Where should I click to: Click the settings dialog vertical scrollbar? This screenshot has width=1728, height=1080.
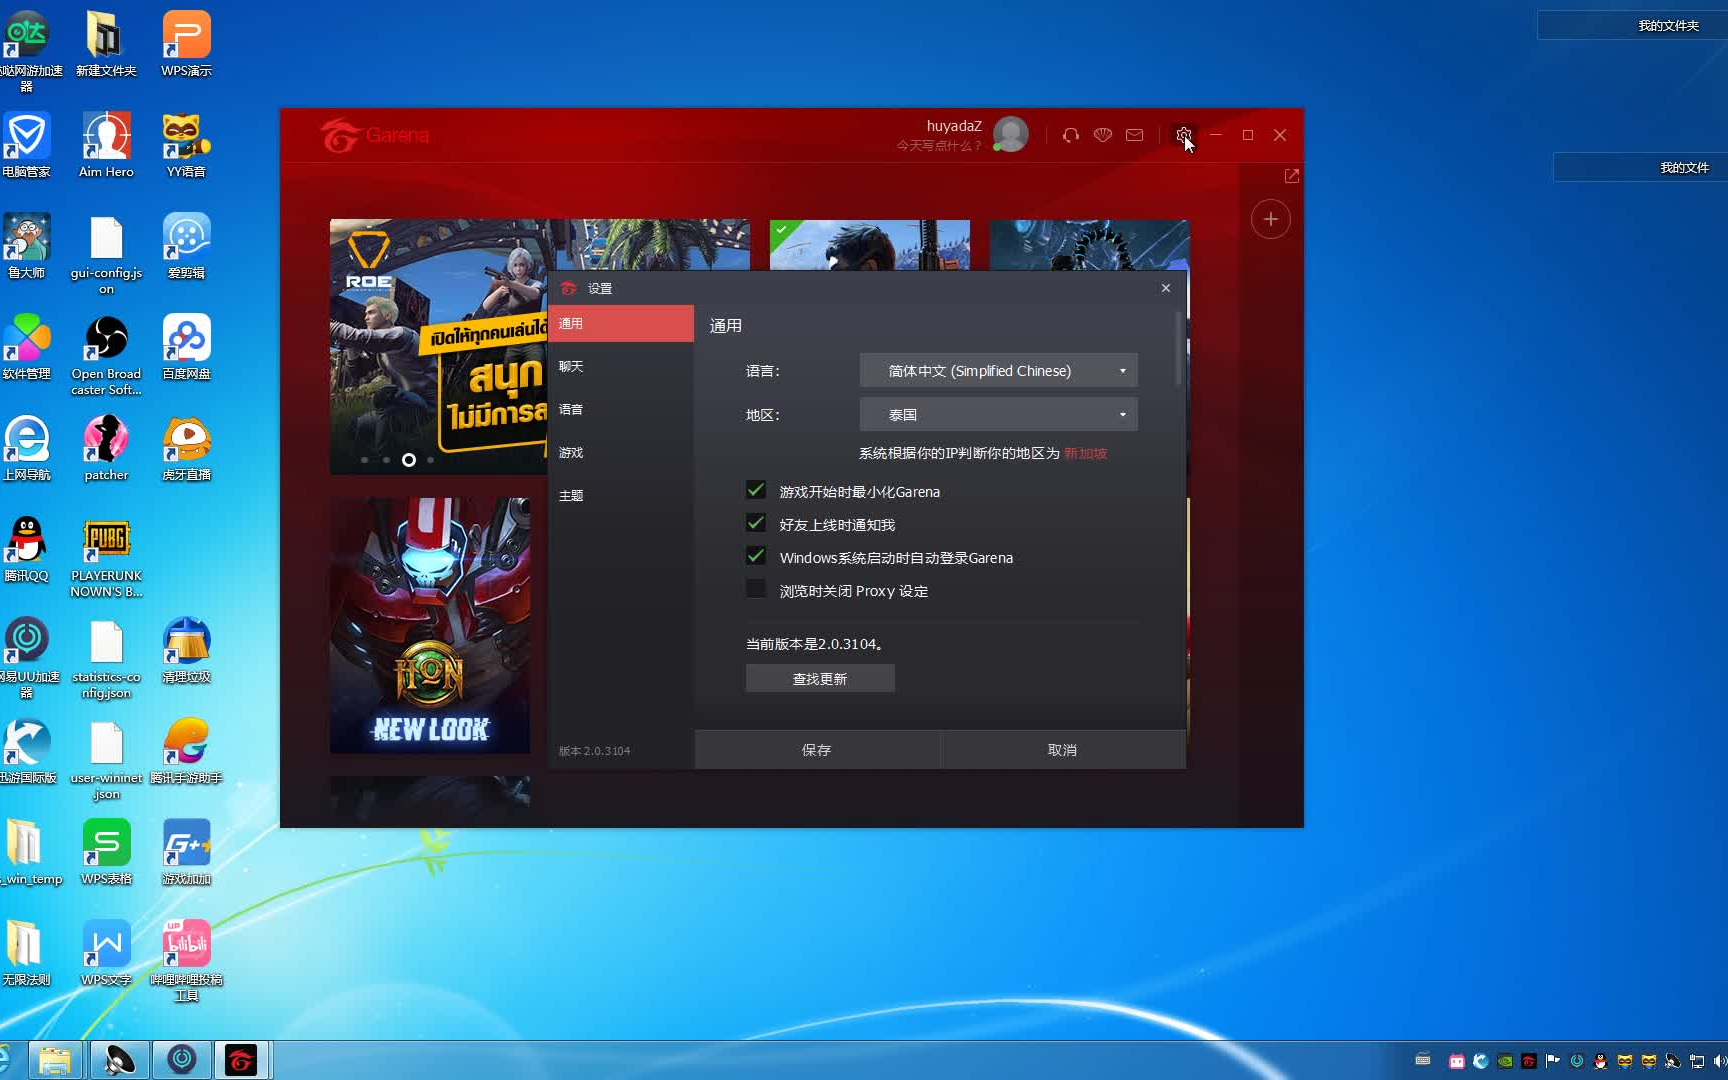coord(1179,348)
